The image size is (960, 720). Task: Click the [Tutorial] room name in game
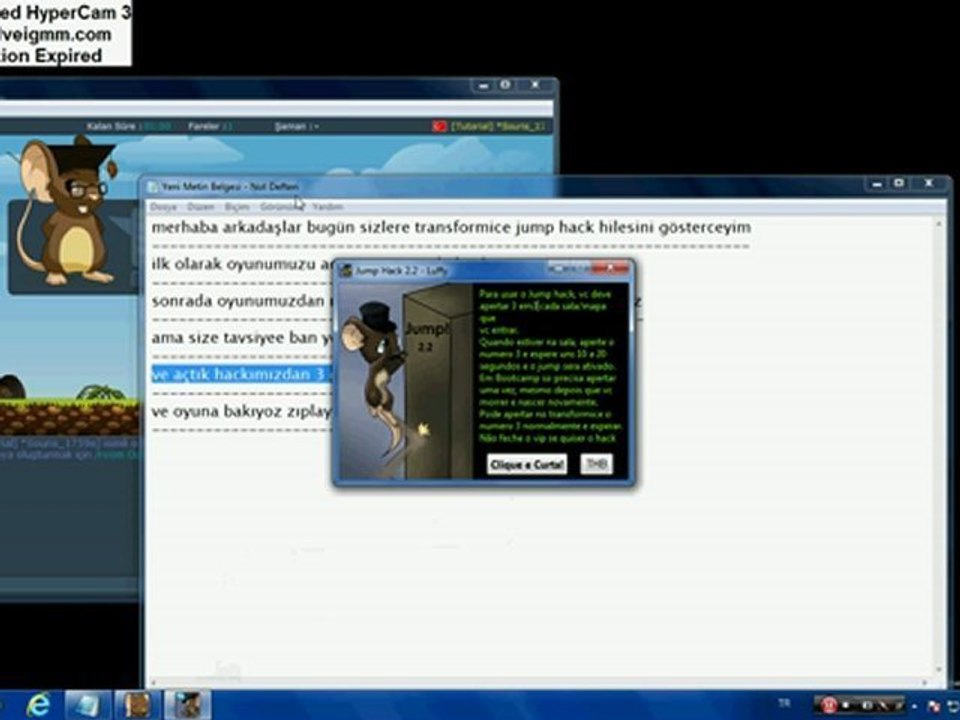point(497,126)
